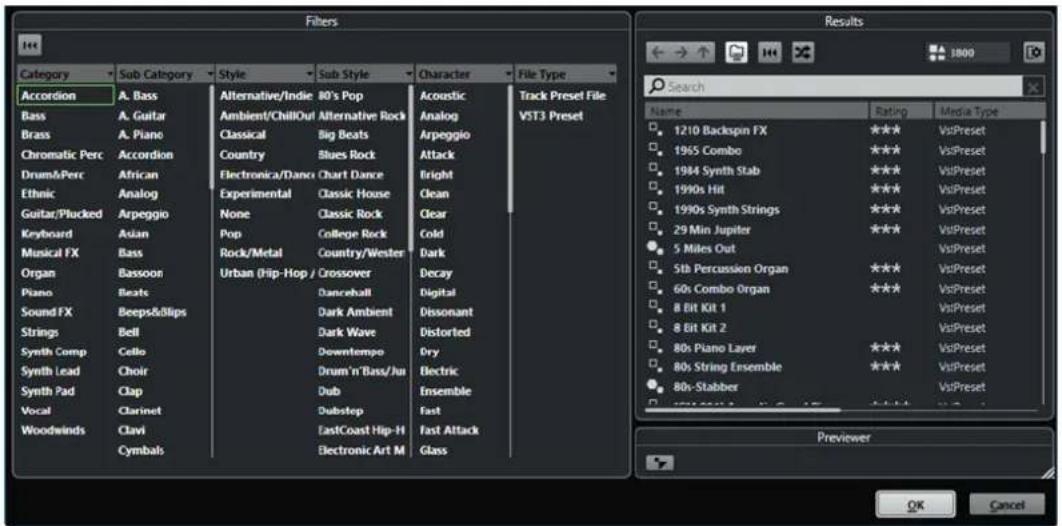This screenshot has width=1062, height=526.
Task: Click the Sub Style list scrollbar
Action: point(410,169)
